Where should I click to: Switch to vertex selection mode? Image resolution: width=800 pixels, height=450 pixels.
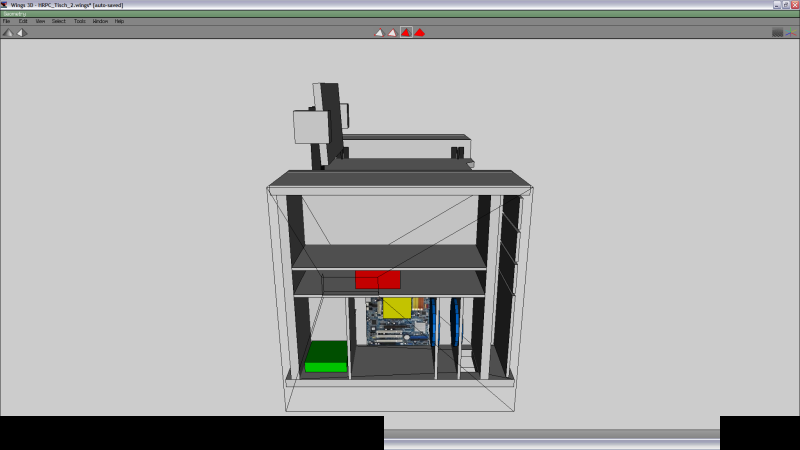[379, 32]
